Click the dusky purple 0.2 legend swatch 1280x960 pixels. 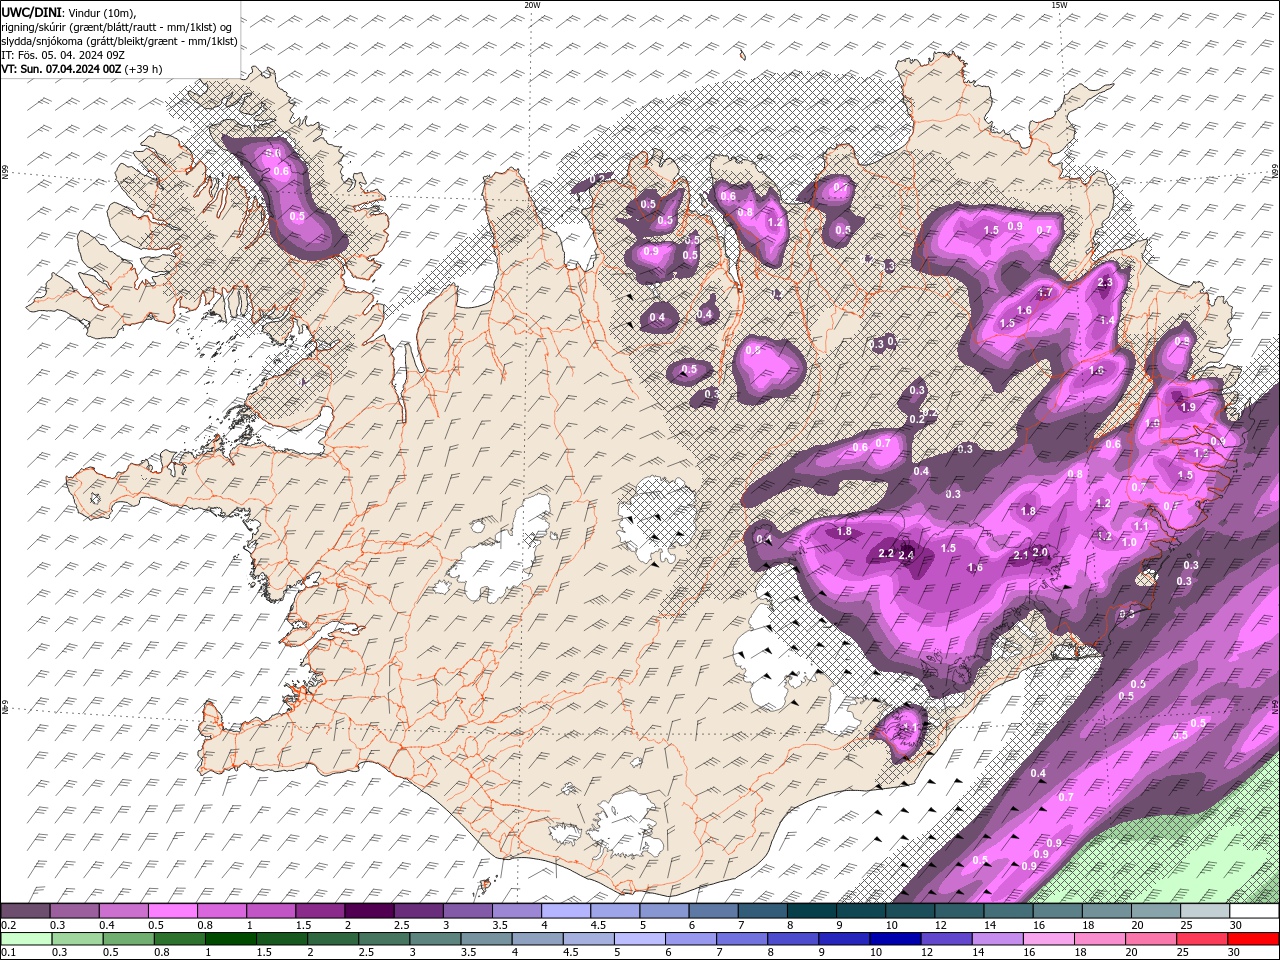pos(25,910)
